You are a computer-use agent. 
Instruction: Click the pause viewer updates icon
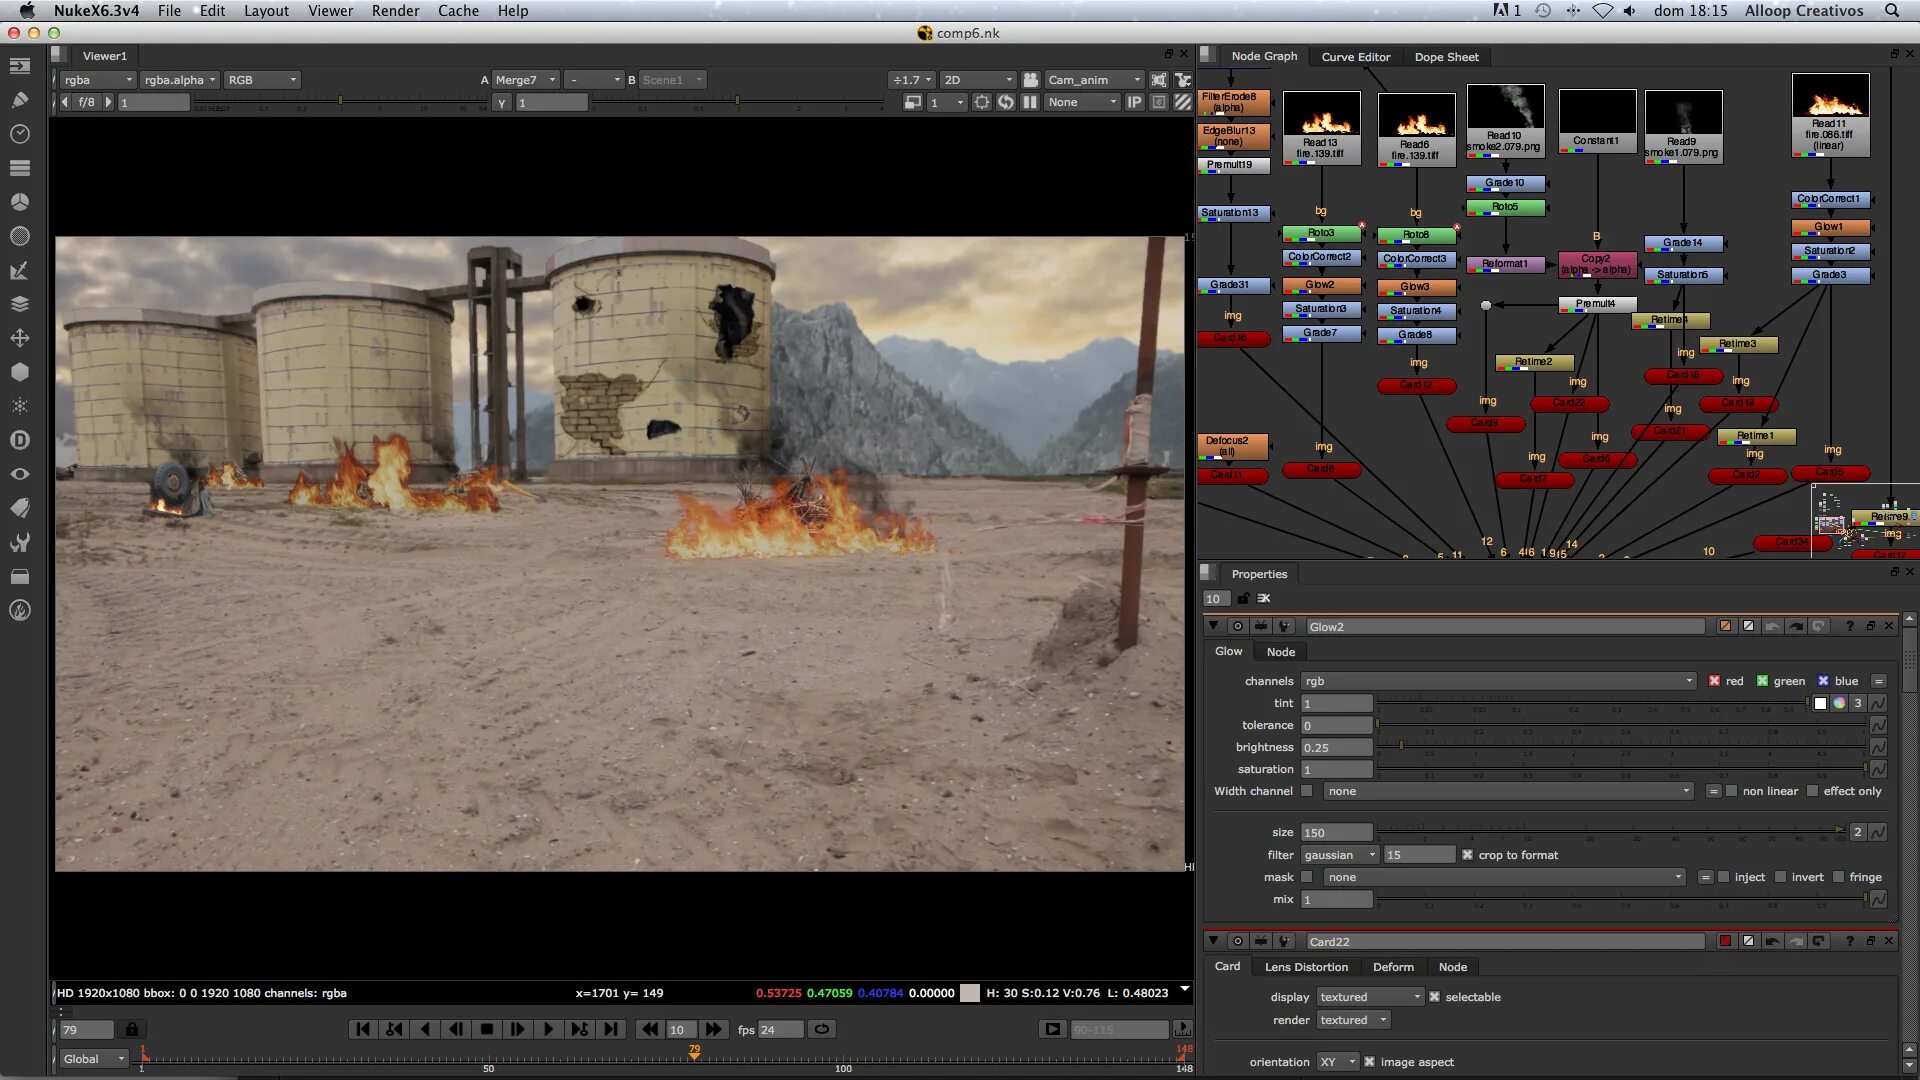pos(1030,102)
